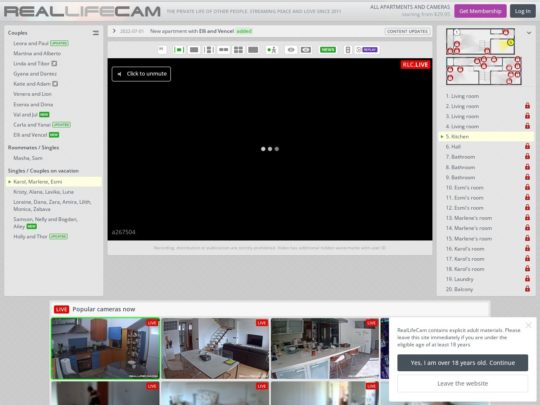Open the Elli and Vencel apartment

pyautogui.click(x=30, y=135)
